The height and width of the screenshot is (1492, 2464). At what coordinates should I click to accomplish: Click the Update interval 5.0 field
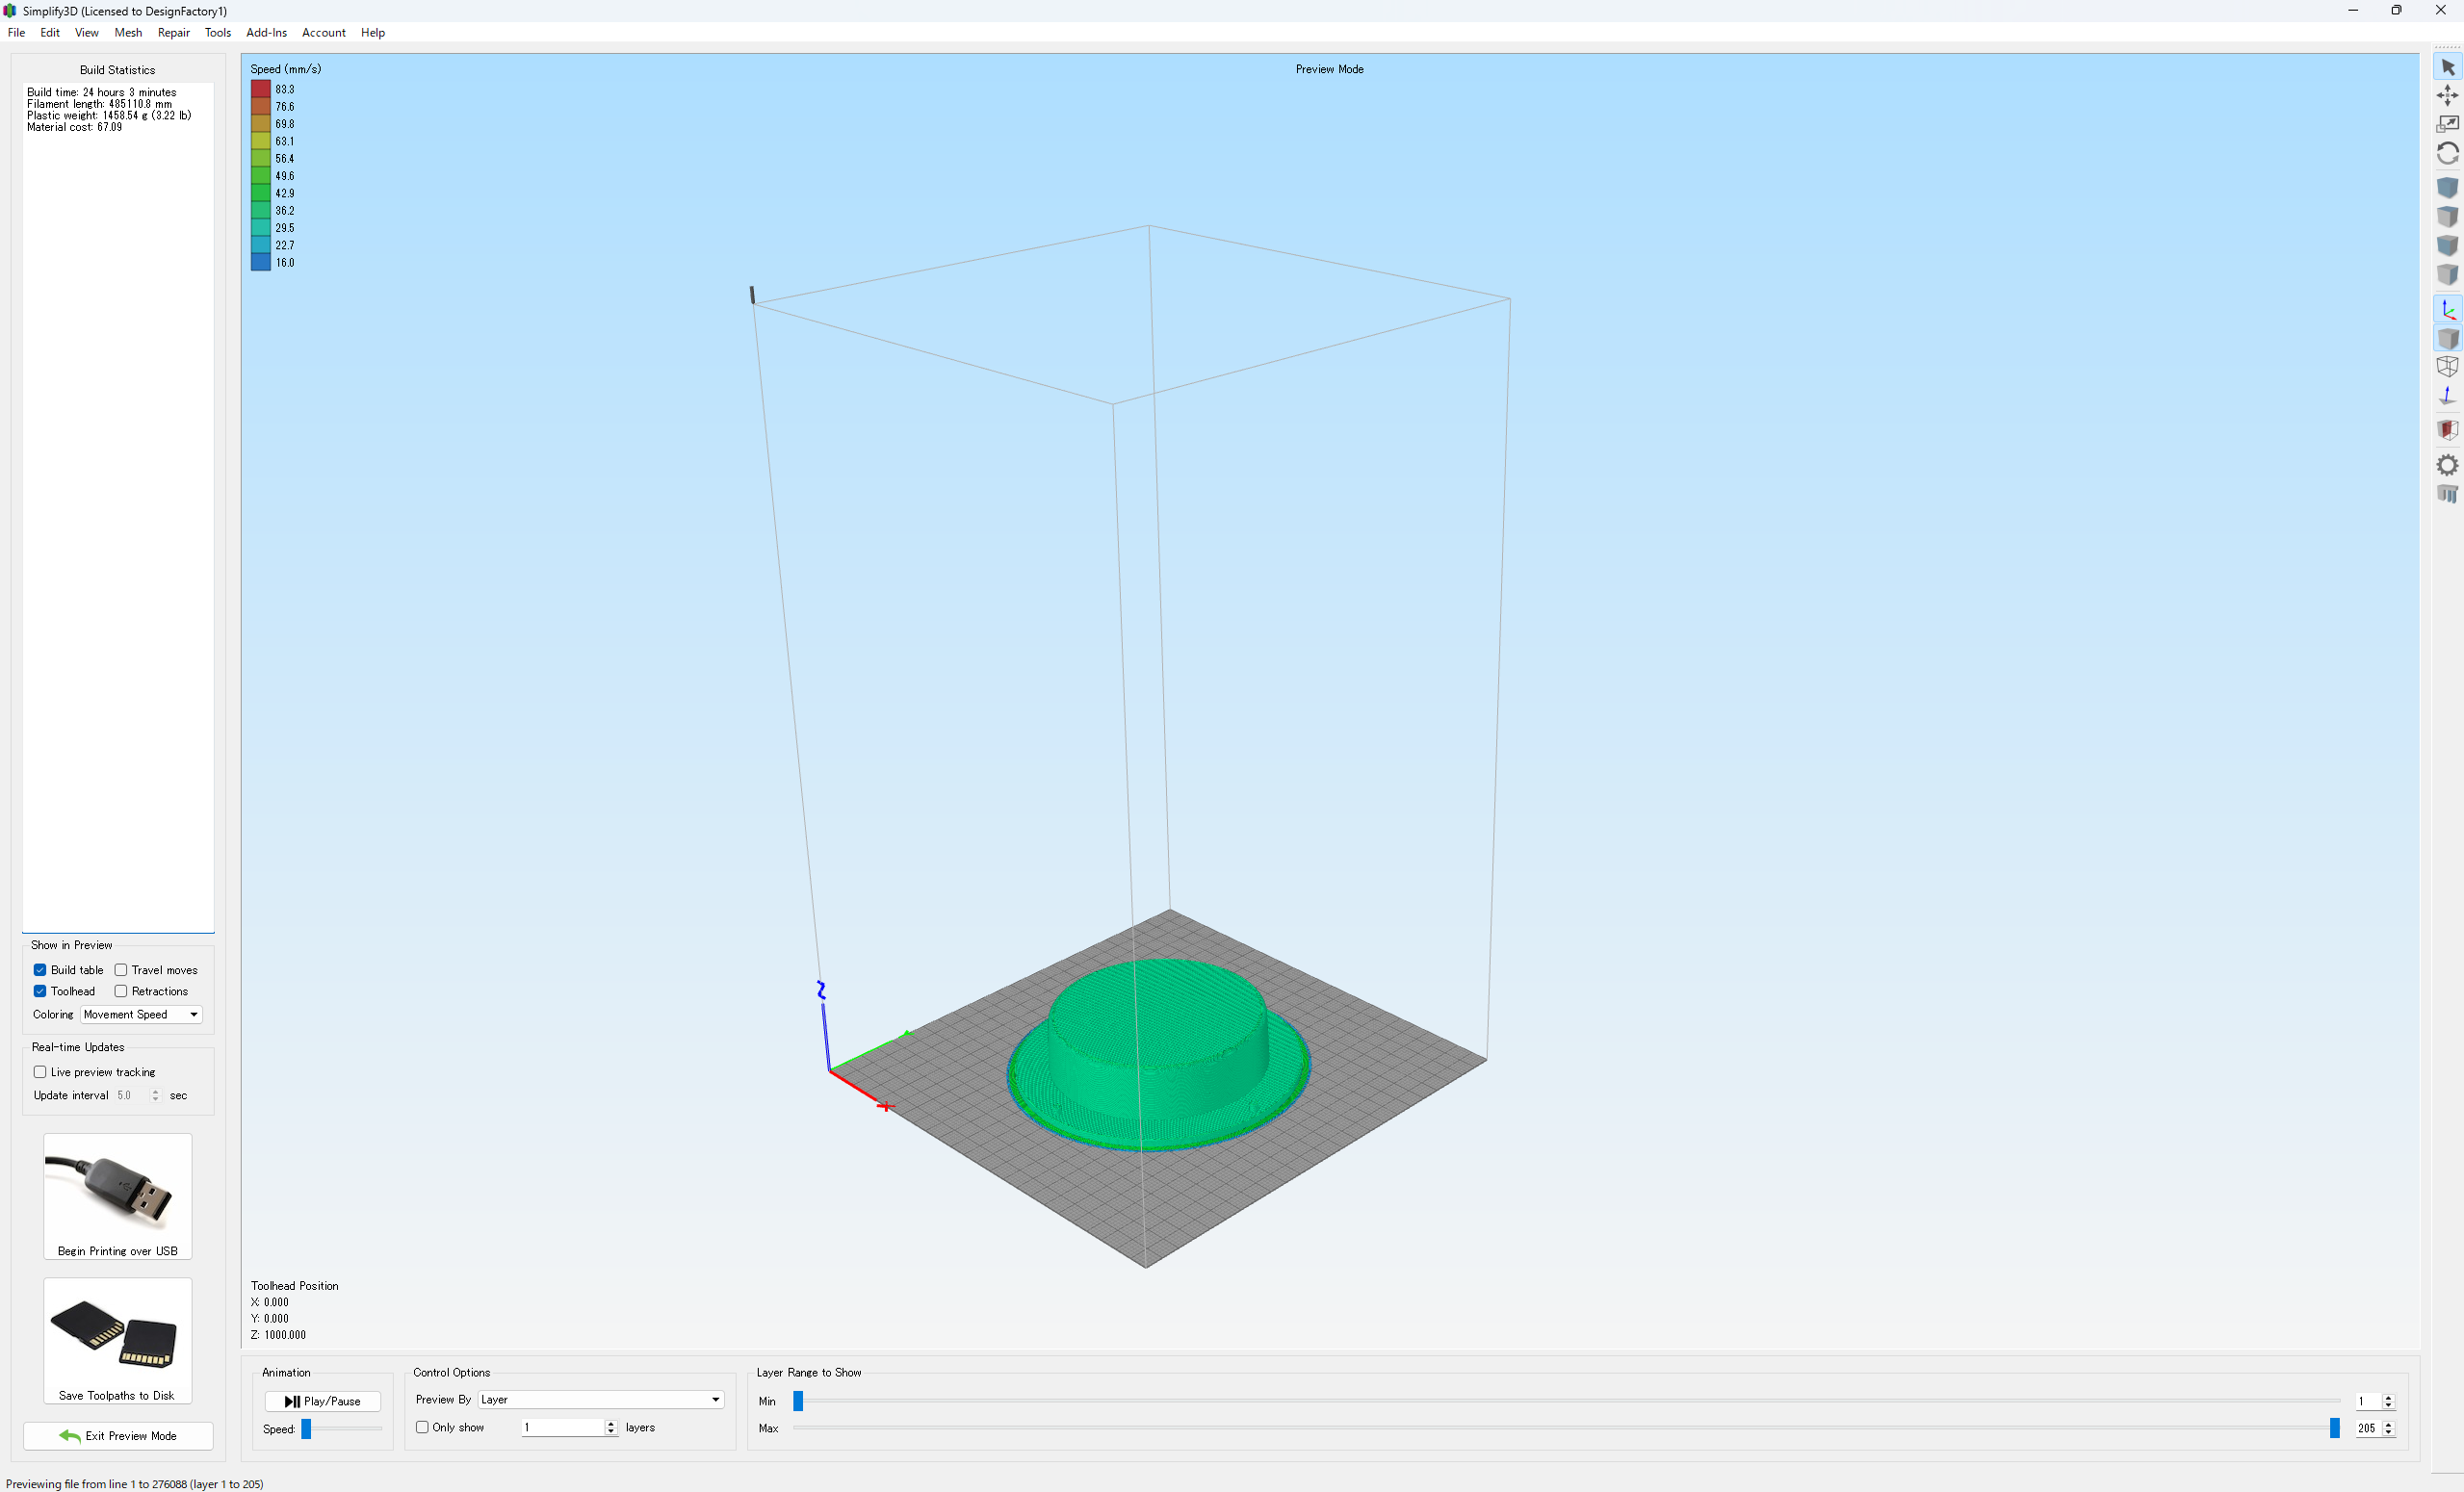click(x=130, y=1095)
